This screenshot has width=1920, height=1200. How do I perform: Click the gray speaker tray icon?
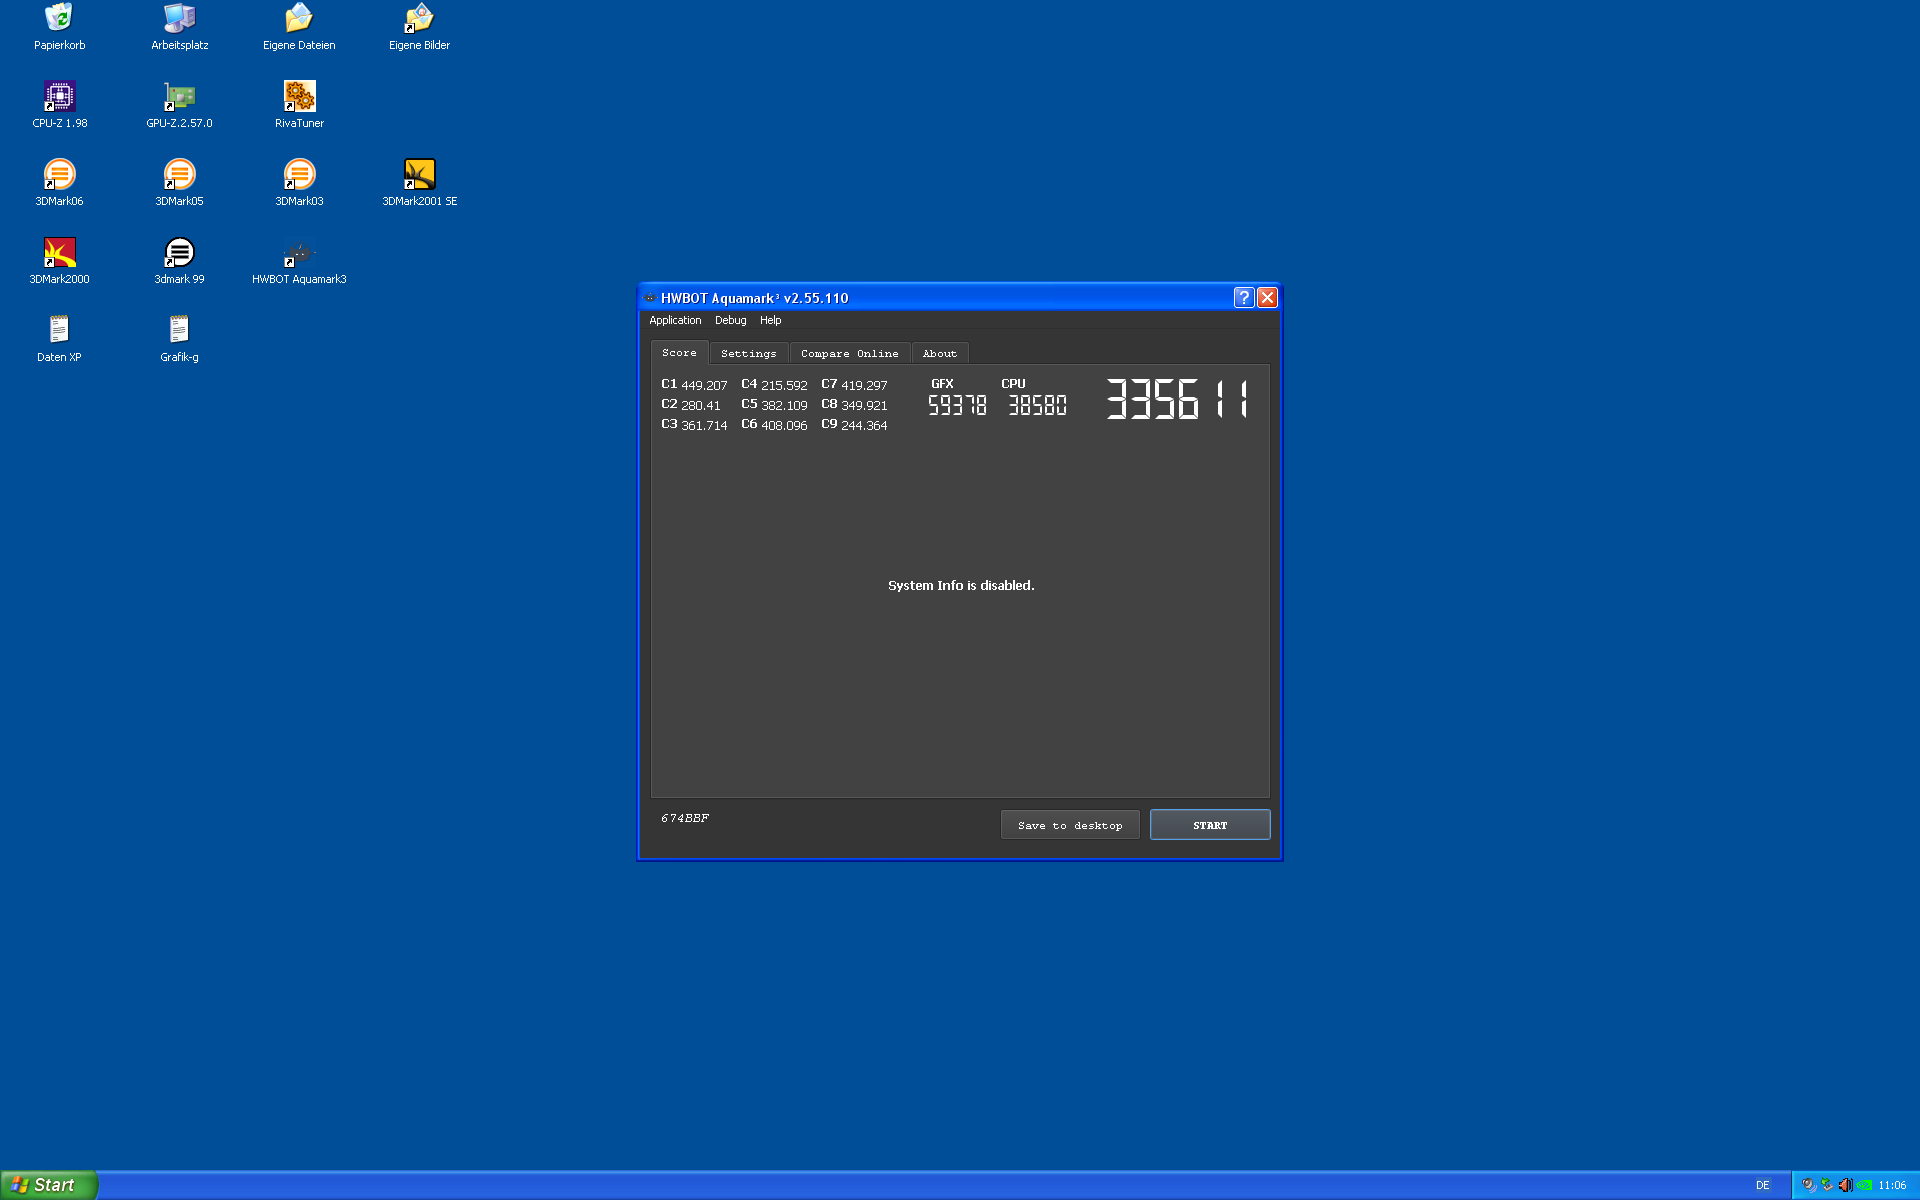point(1808,1185)
